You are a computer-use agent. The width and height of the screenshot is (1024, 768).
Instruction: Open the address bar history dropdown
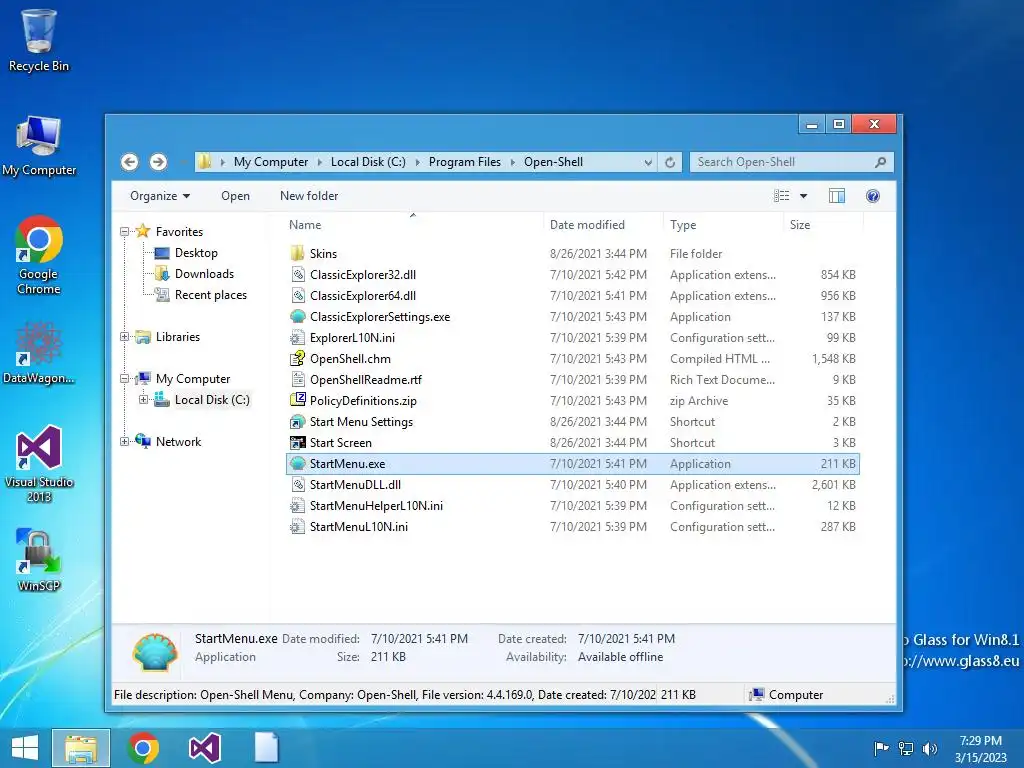(x=648, y=162)
